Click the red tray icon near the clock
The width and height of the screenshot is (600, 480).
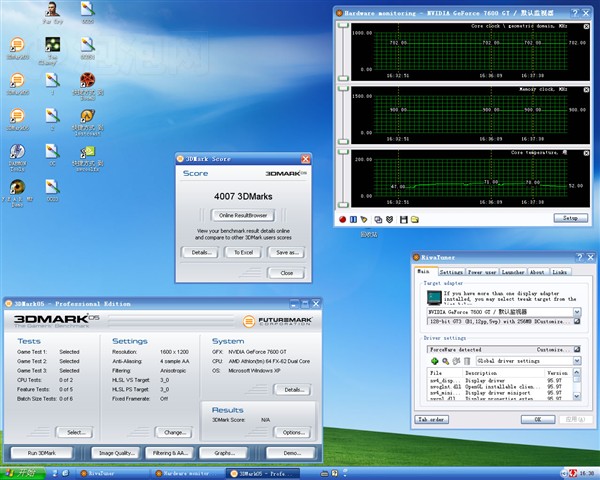[x=573, y=473]
